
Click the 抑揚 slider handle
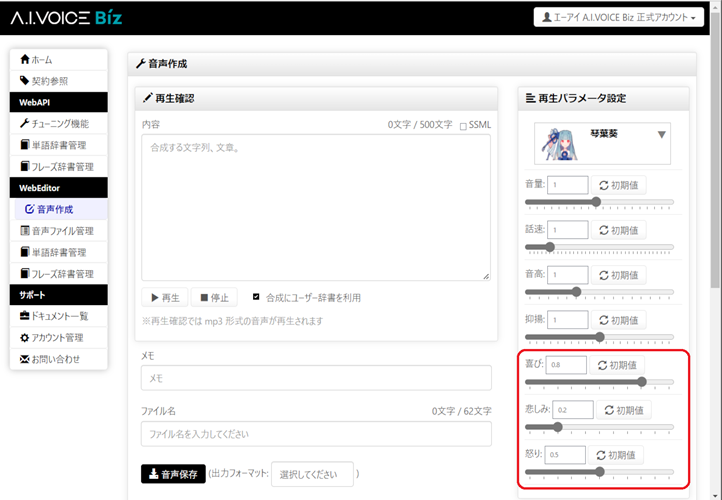coord(600,337)
